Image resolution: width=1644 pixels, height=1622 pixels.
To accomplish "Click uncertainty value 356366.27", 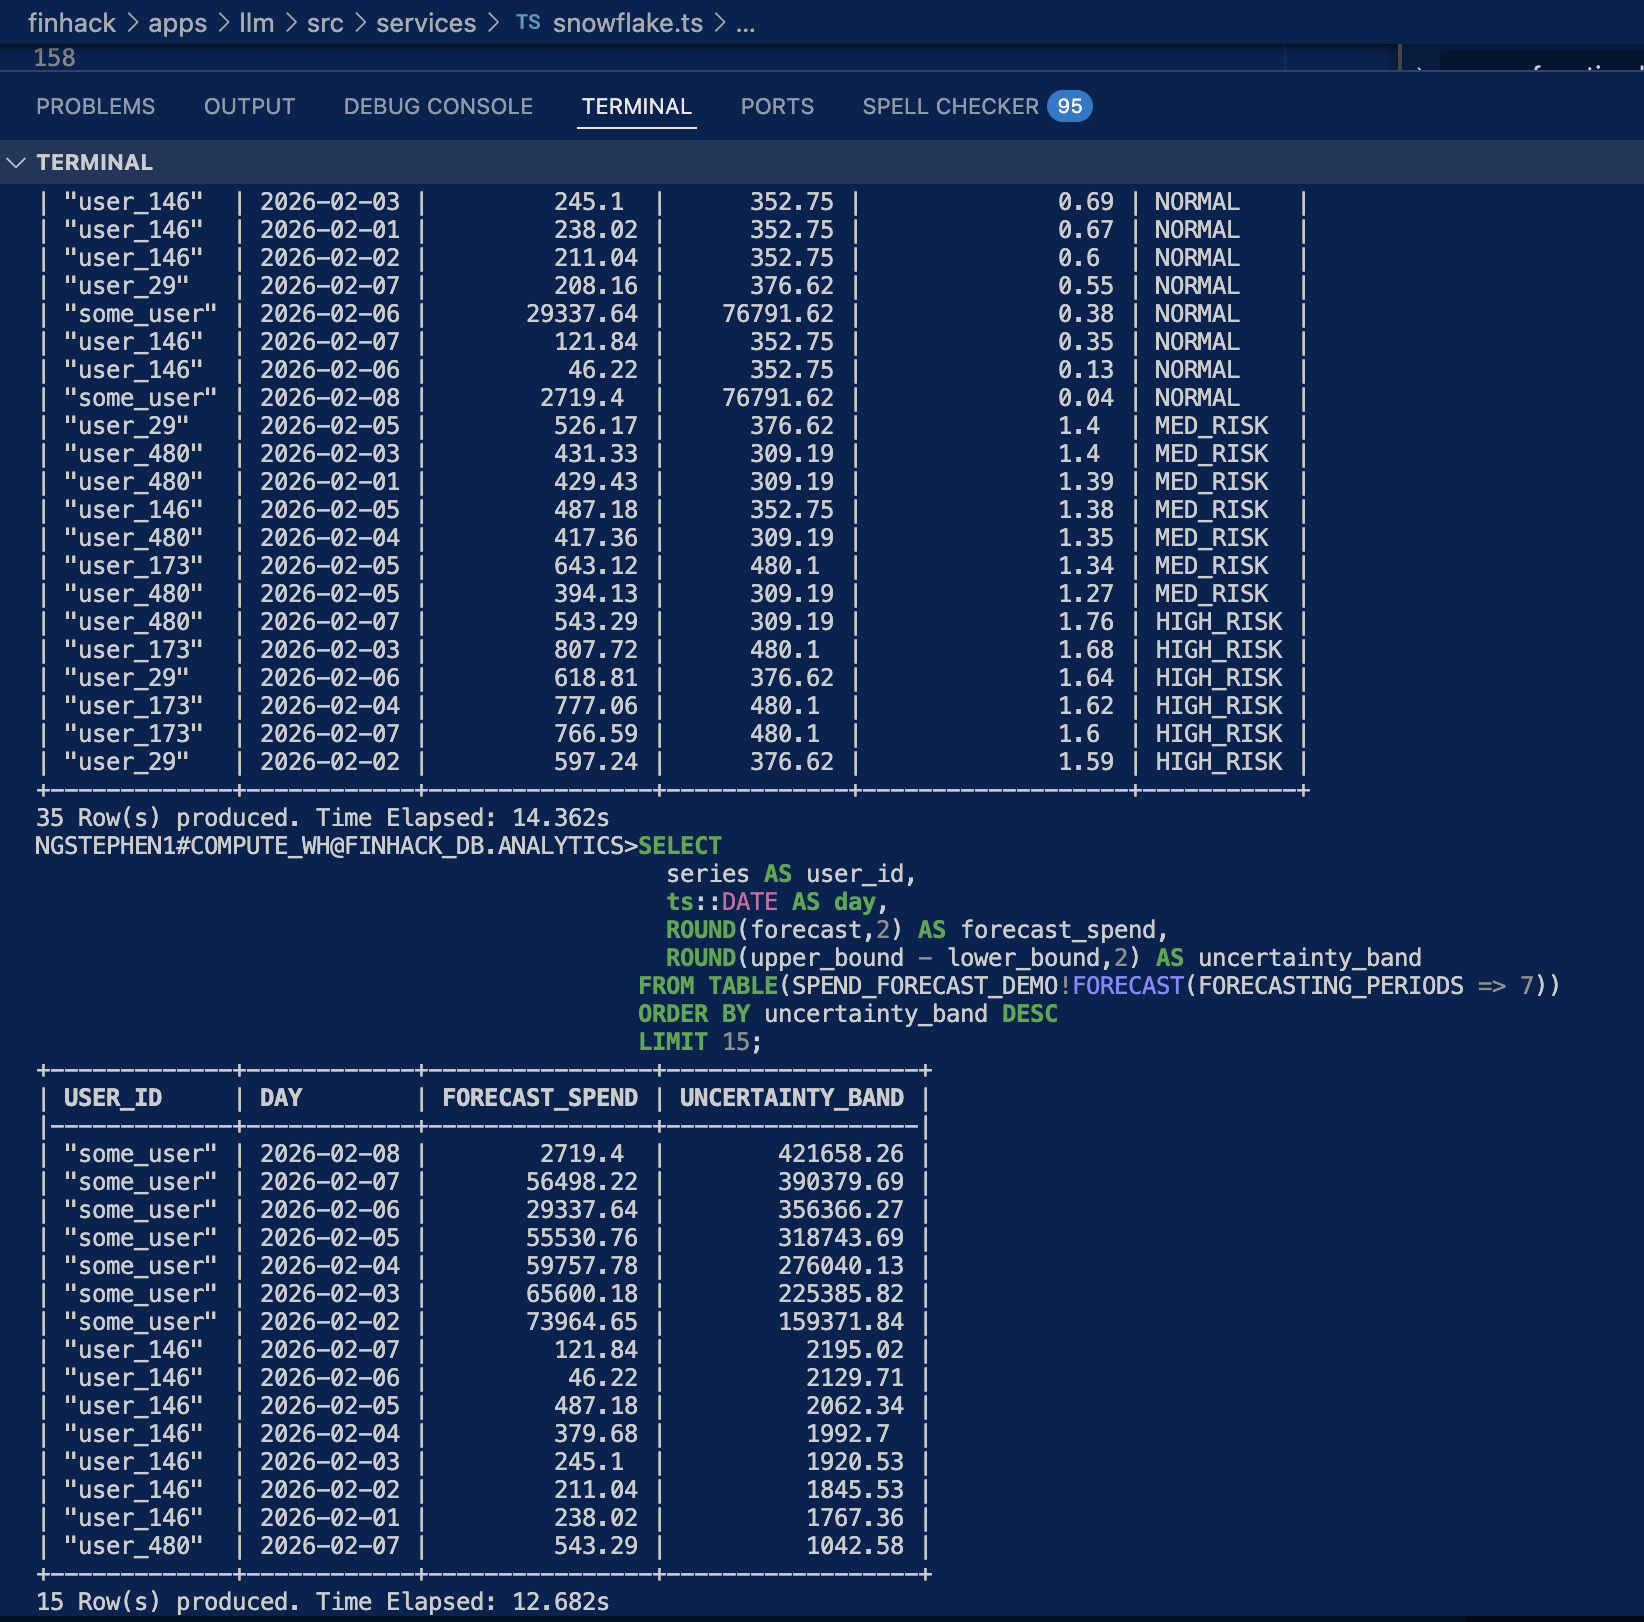I will (x=841, y=1210).
